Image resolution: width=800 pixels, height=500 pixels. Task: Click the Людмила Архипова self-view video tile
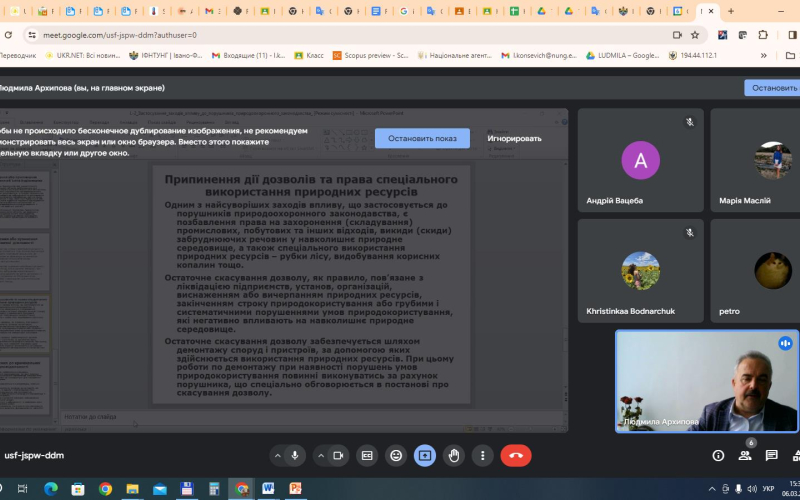pyautogui.click(x=707, y=381)
